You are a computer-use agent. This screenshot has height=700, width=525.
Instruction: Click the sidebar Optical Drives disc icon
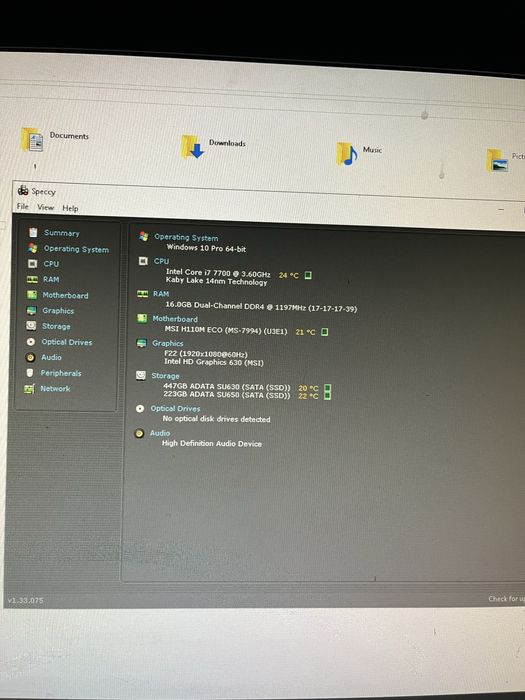31,342
